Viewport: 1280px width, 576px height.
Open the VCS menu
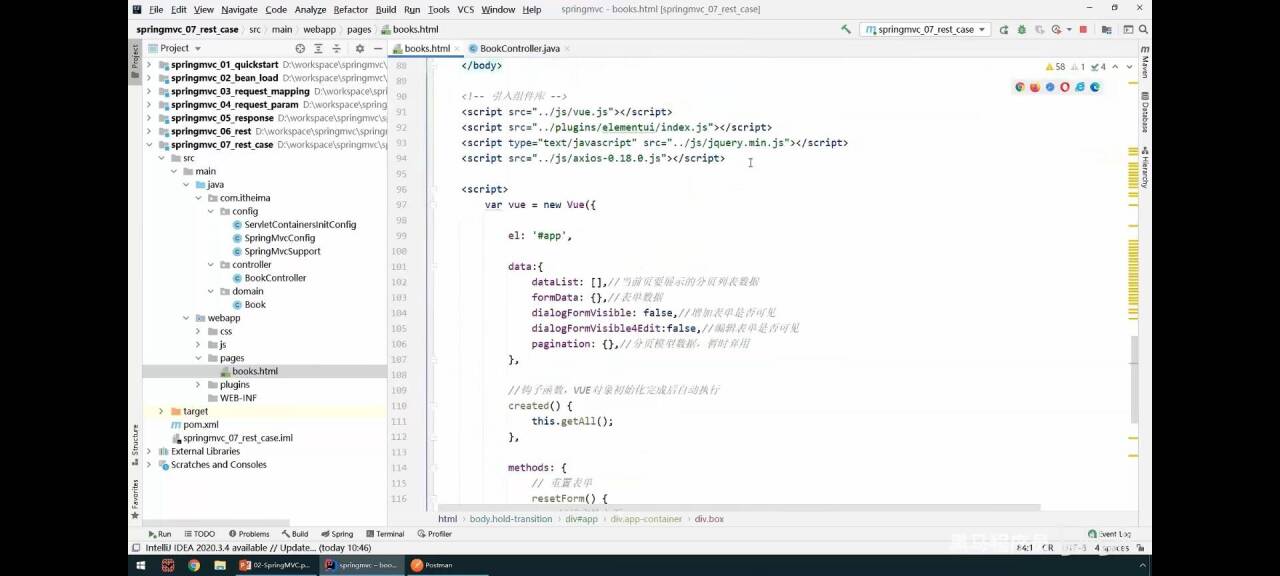coord(465,9)
